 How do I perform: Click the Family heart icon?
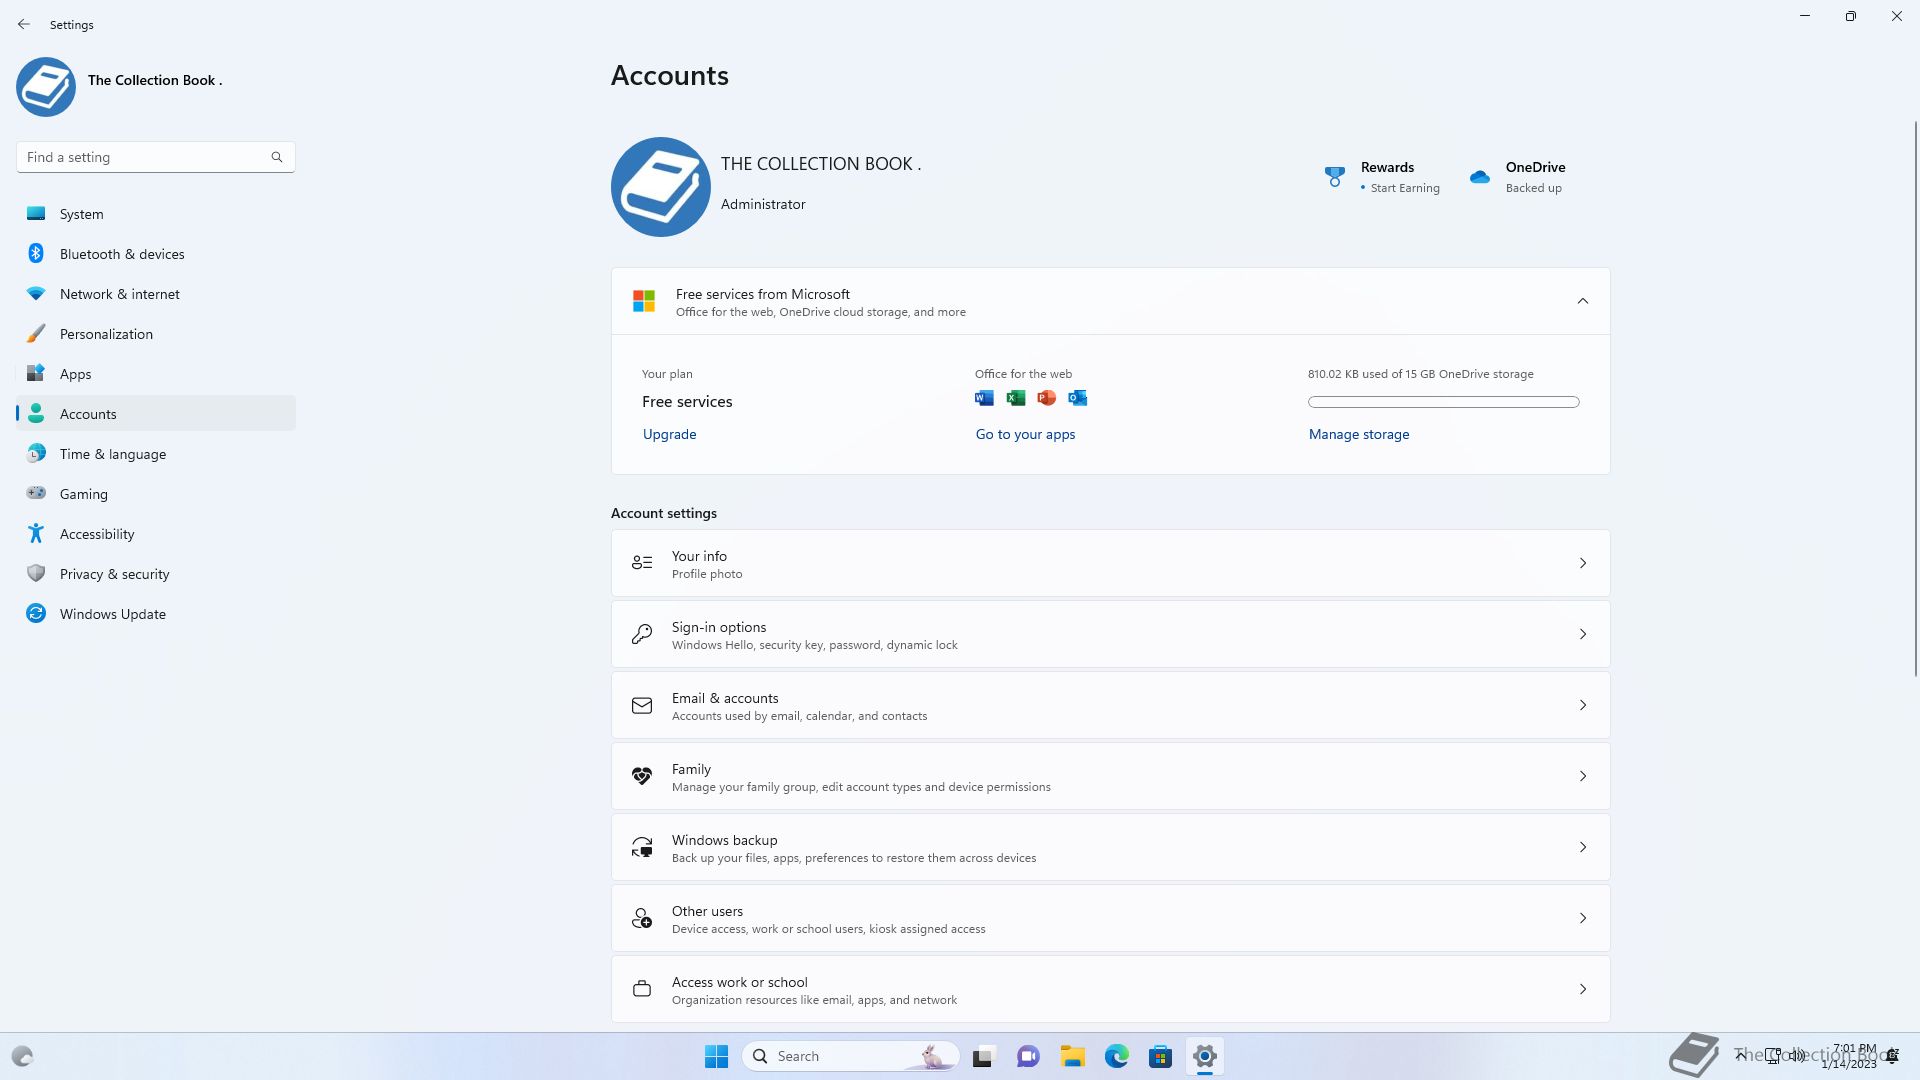pyautogui.click(x=642, y=776)
